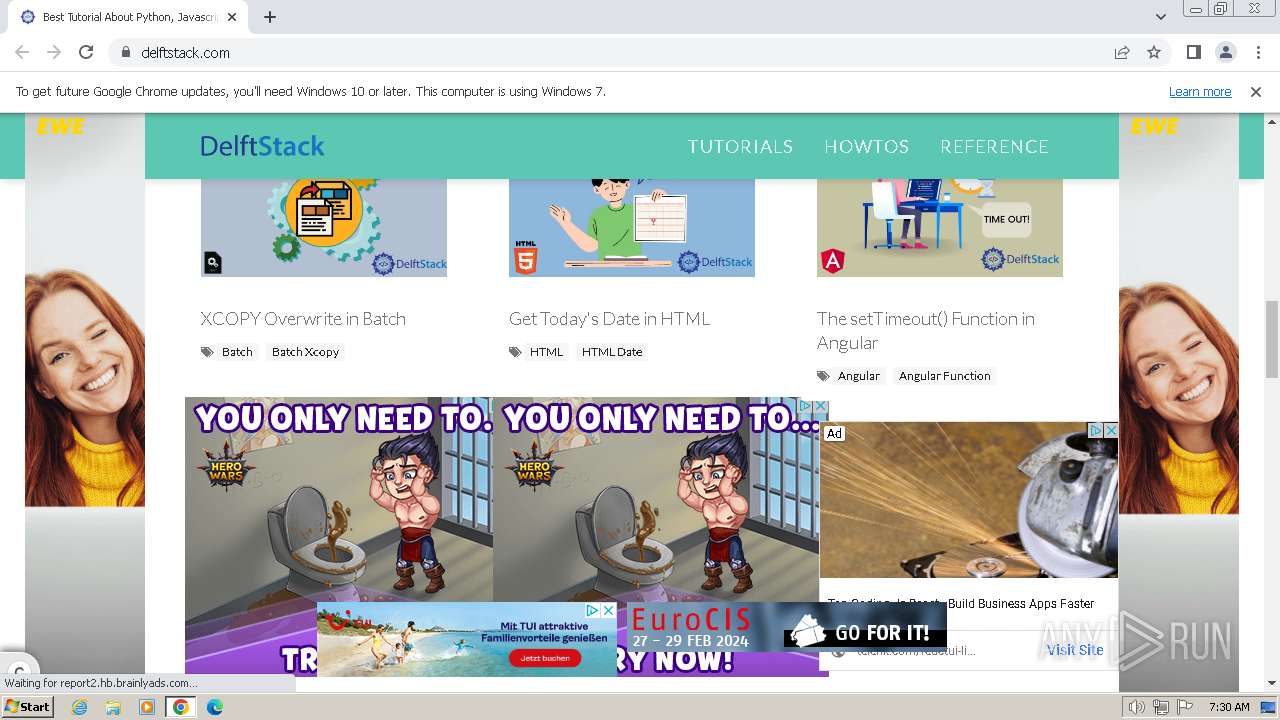Click the Visit Site ad link
This screenshot has width=1280, height=720.
[1075, 649]
